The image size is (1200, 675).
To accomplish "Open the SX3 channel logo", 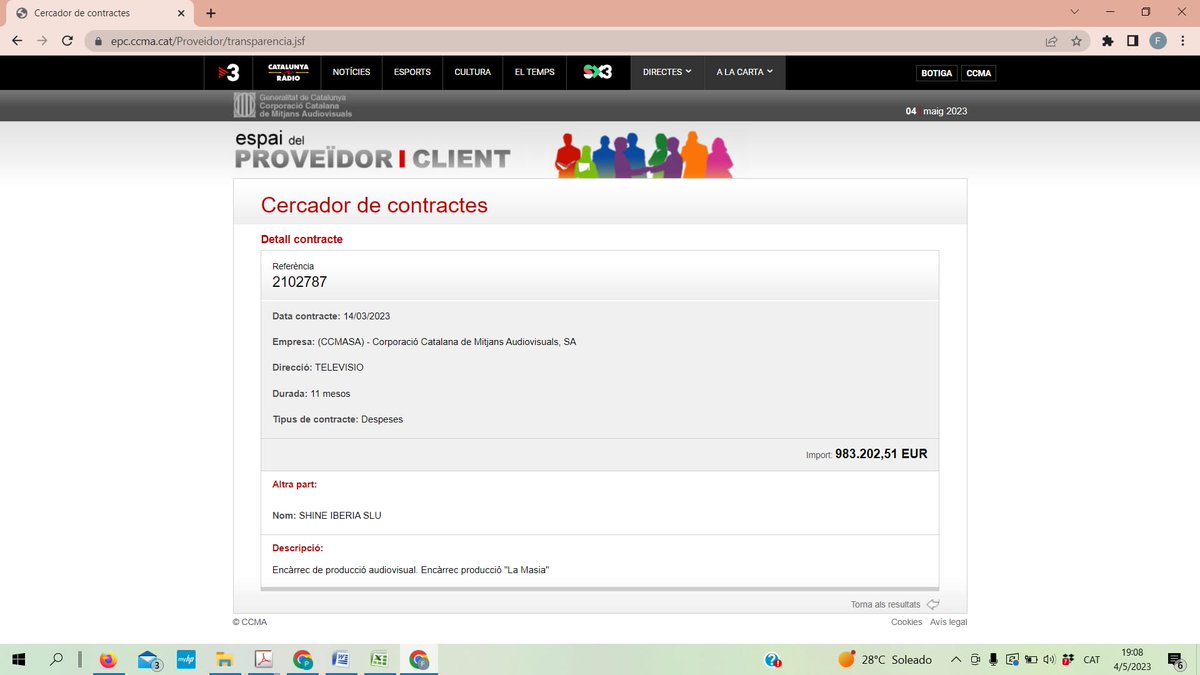I will click(597, 72).
